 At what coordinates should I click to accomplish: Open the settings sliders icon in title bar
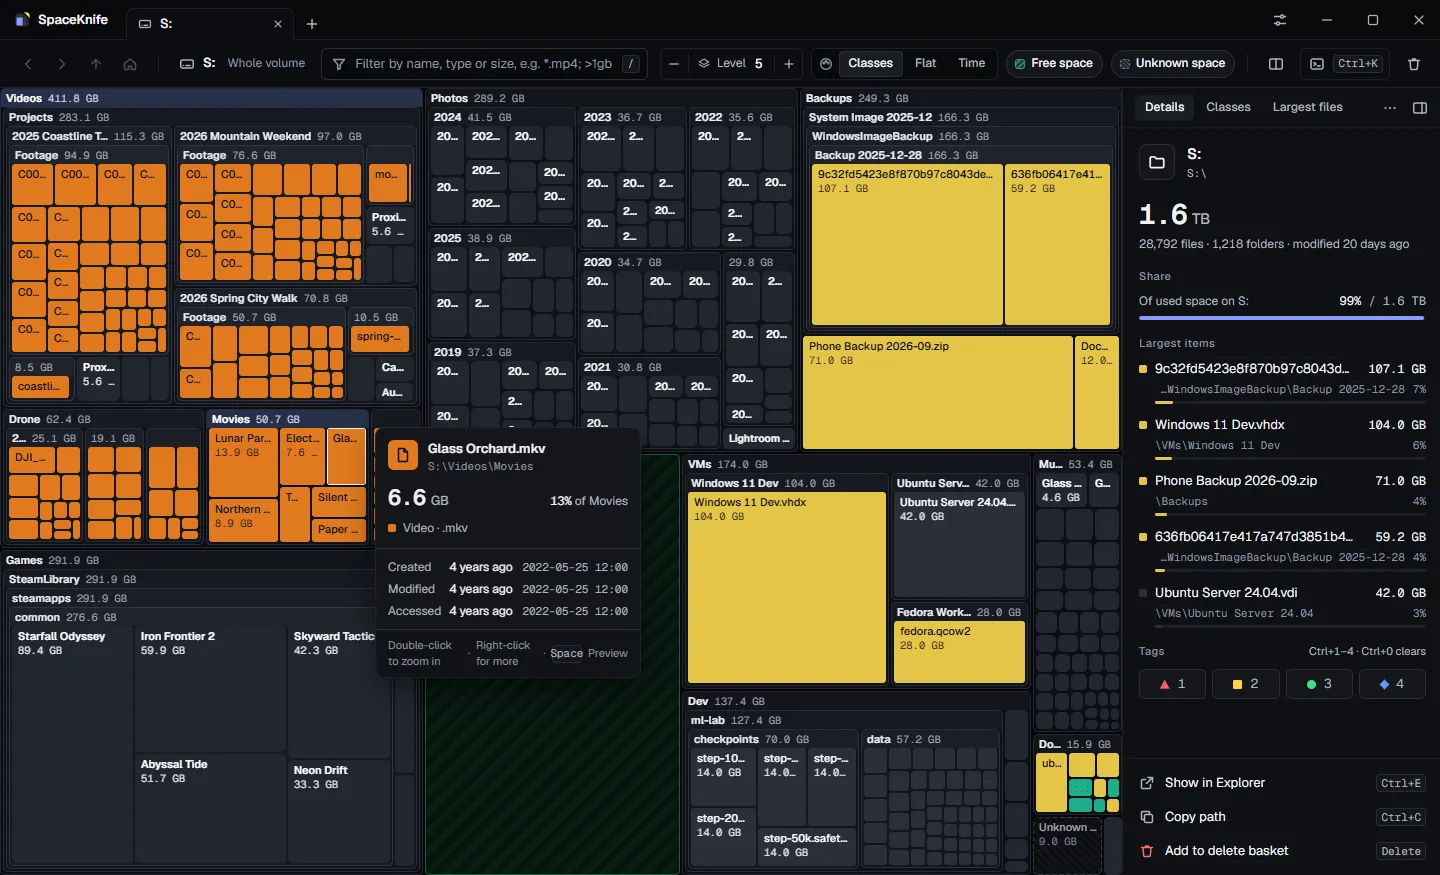tap(1280, 20)
